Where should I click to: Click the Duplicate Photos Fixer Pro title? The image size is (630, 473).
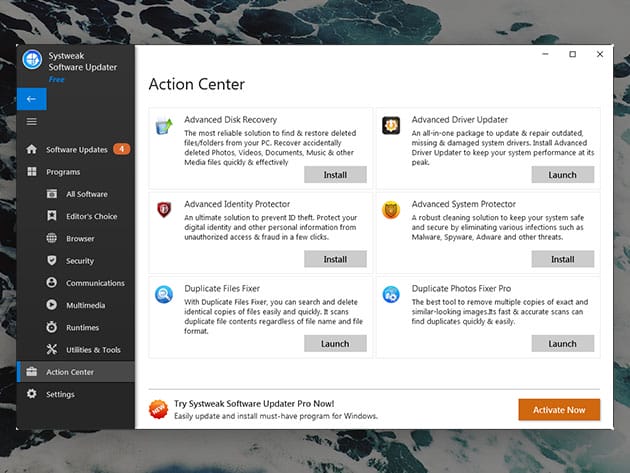[x=461, y=289]
